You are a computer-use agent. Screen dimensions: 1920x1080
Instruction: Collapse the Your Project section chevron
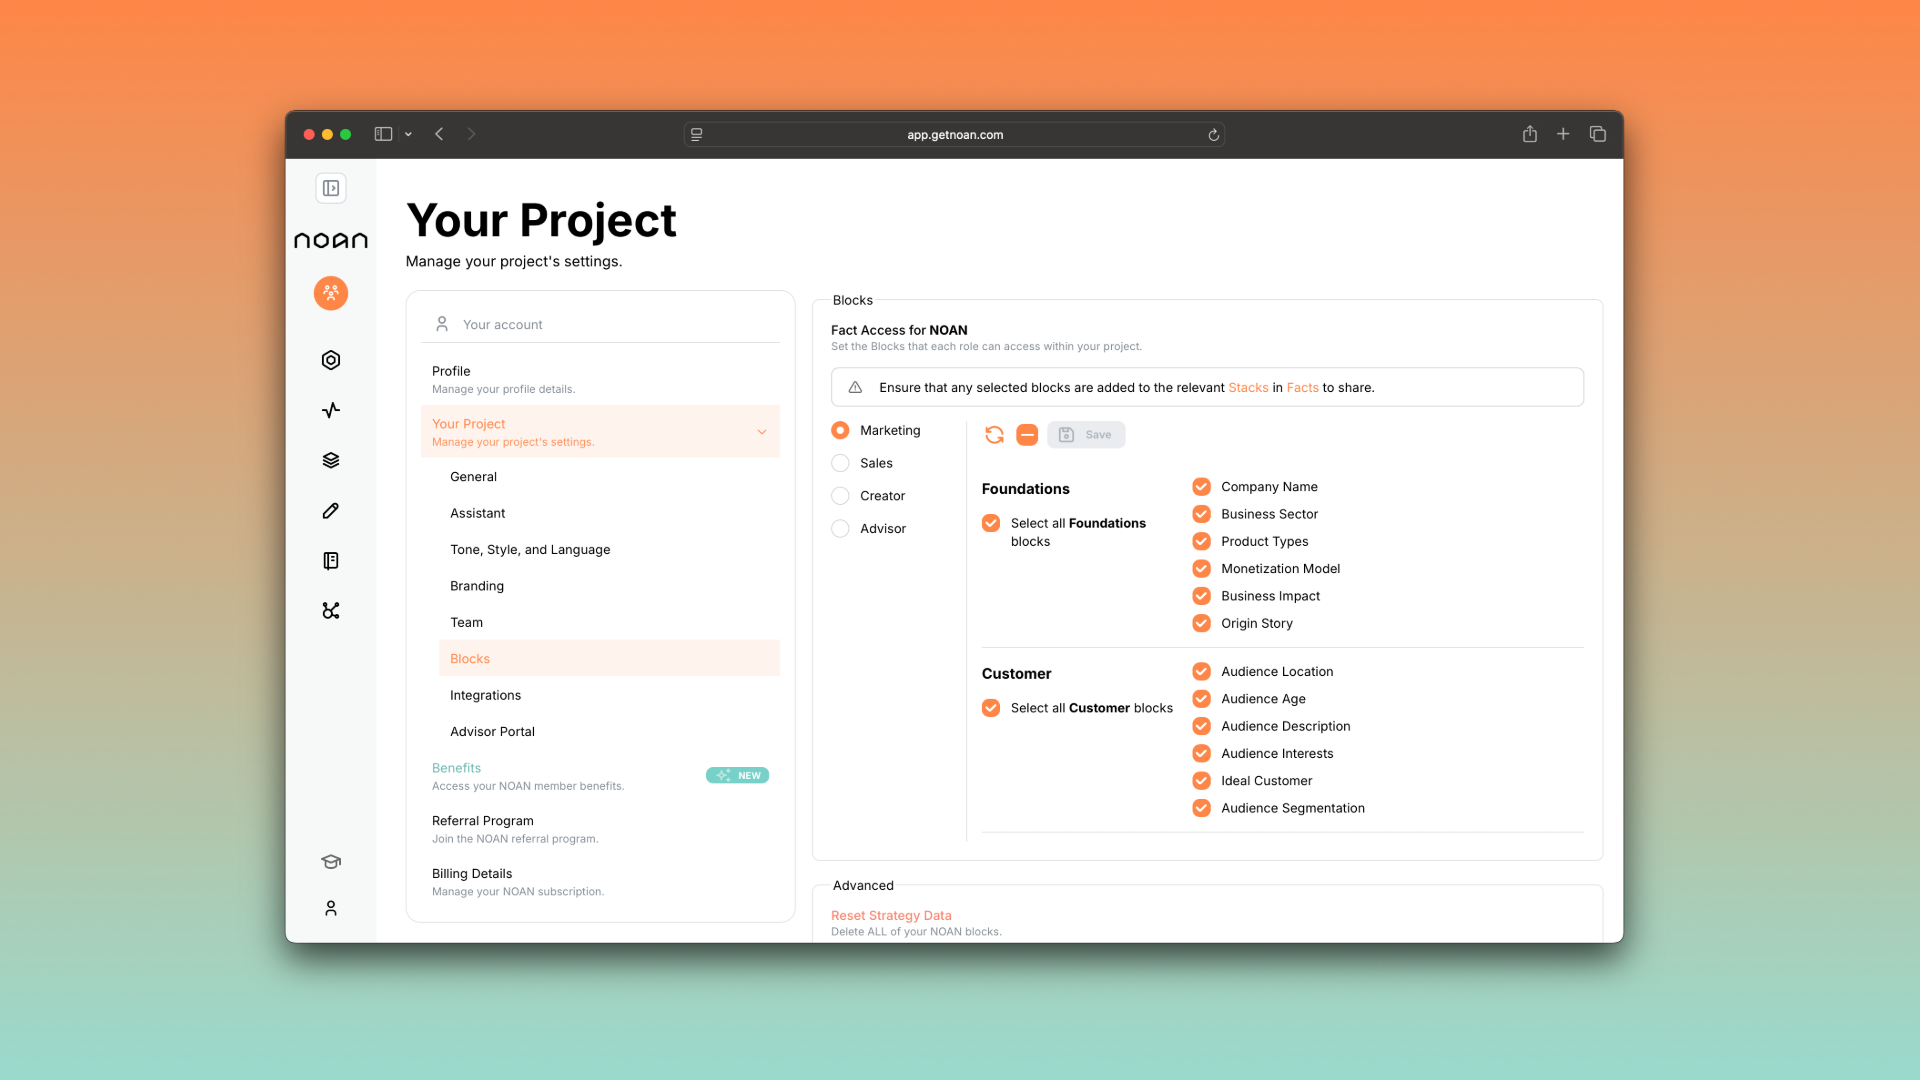tap(762, 432)
